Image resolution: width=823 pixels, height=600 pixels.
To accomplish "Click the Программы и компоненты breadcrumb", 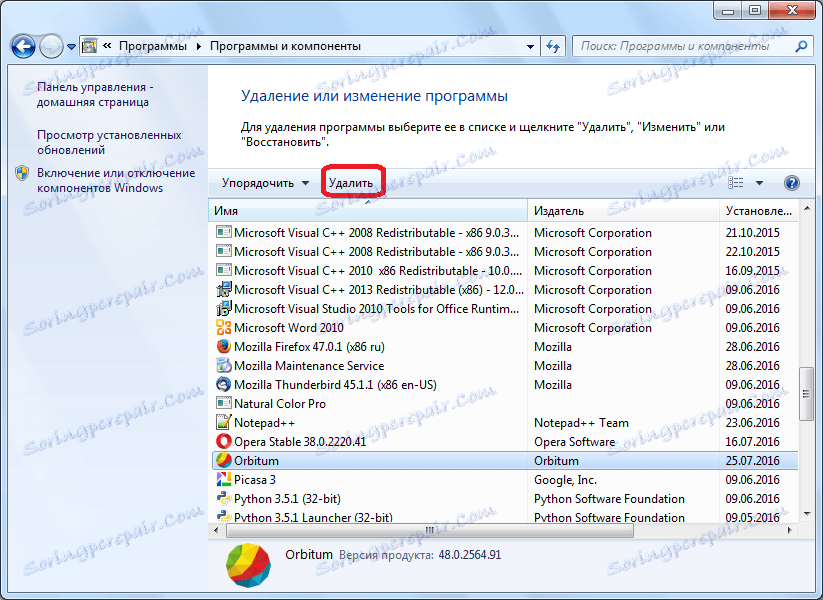I will [x=285, y=46].
